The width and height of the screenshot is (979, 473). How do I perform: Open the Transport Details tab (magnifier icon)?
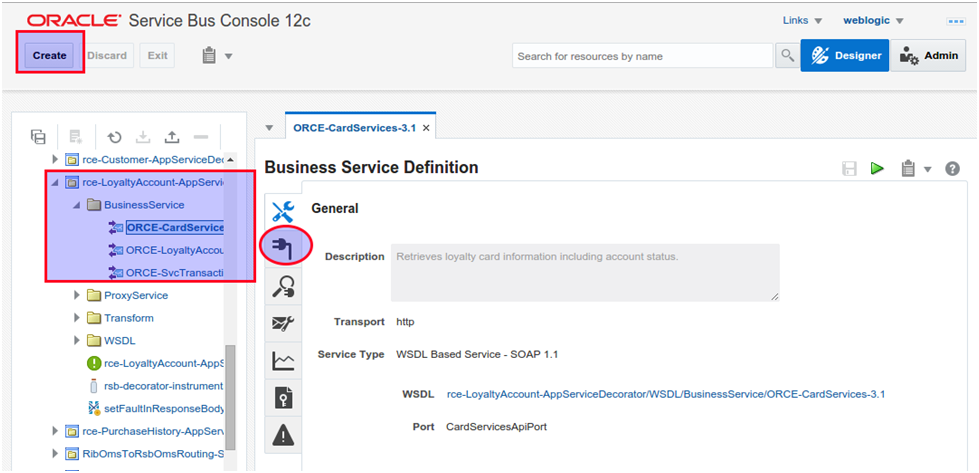pyautogui.click(x=283, y=286)
